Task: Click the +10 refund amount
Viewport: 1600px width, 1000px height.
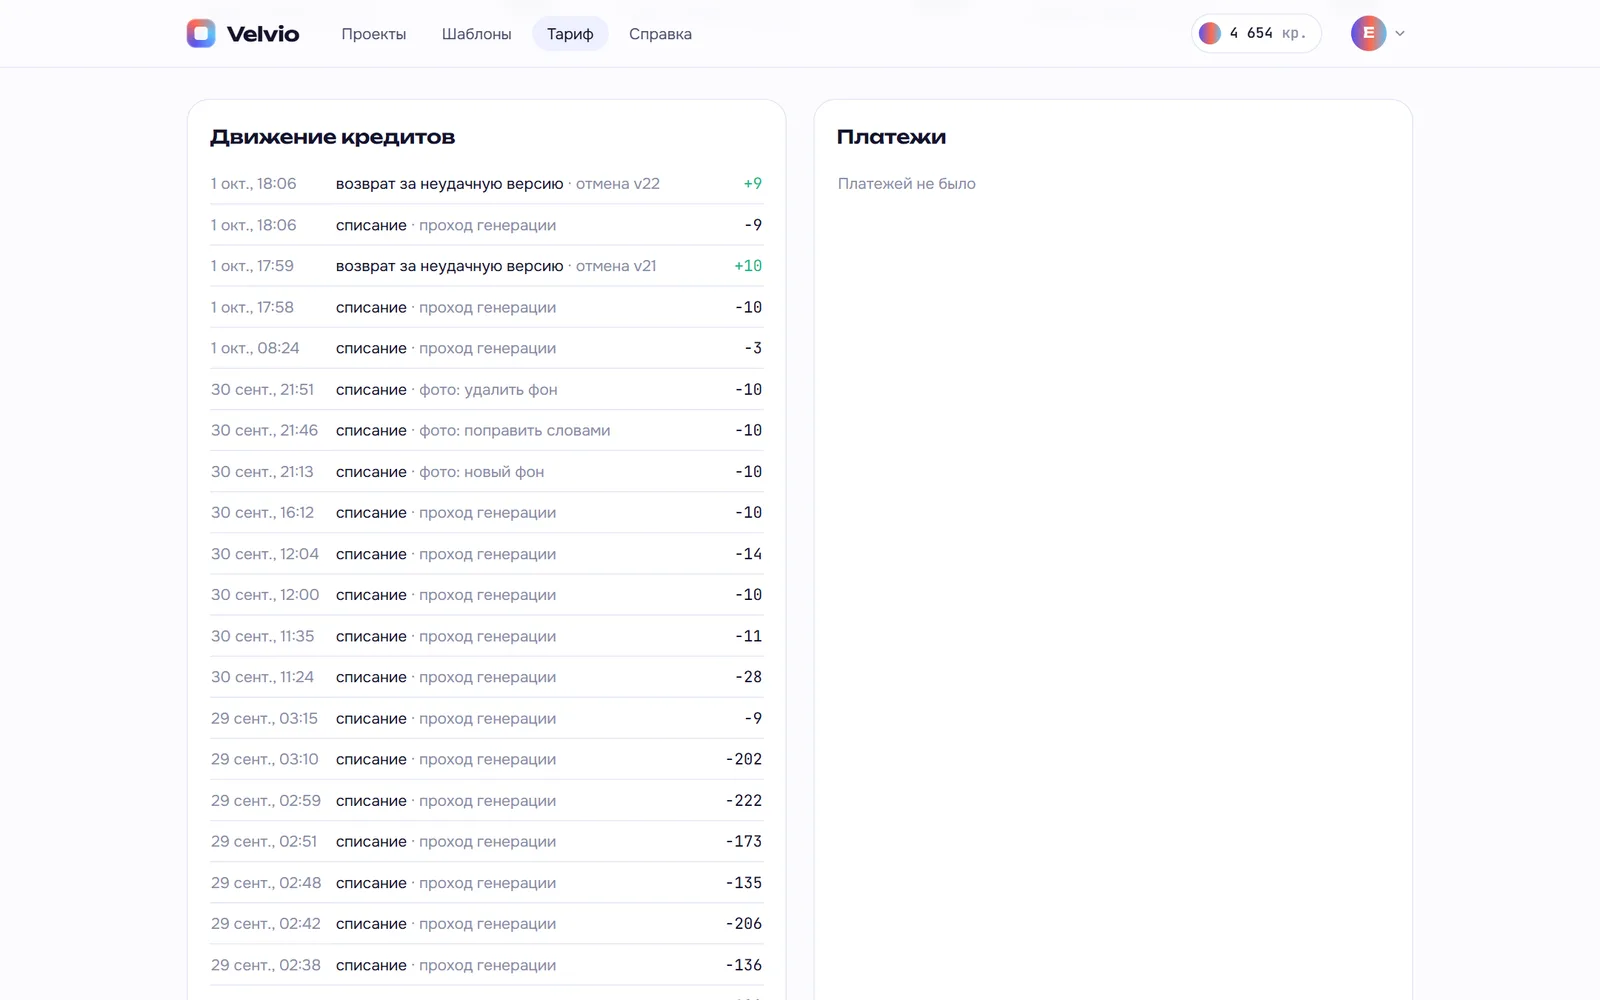Action: pos(748,266)
